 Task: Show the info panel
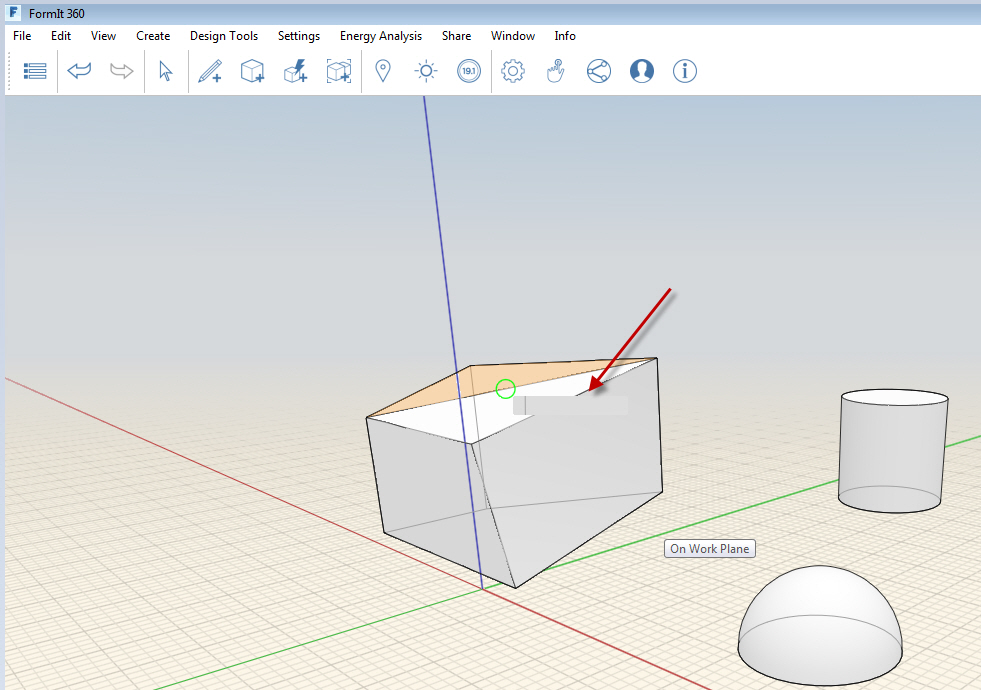click(x=684, y=71)
